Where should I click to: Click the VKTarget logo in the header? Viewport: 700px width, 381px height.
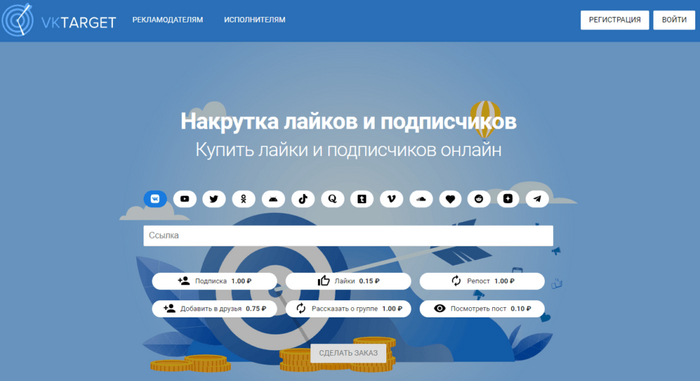(x=58, y=20)
